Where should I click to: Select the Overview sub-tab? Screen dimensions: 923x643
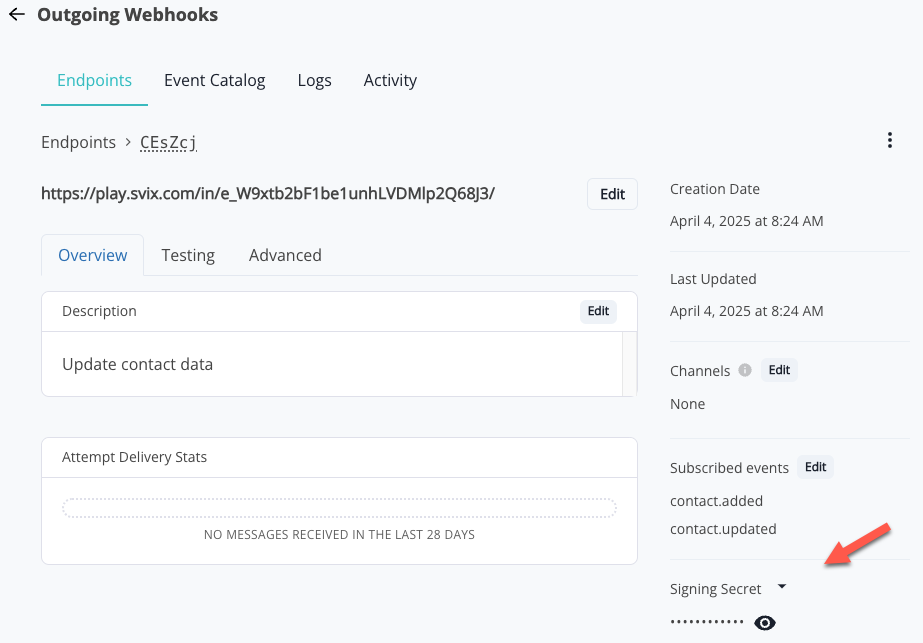pos(92,255)
